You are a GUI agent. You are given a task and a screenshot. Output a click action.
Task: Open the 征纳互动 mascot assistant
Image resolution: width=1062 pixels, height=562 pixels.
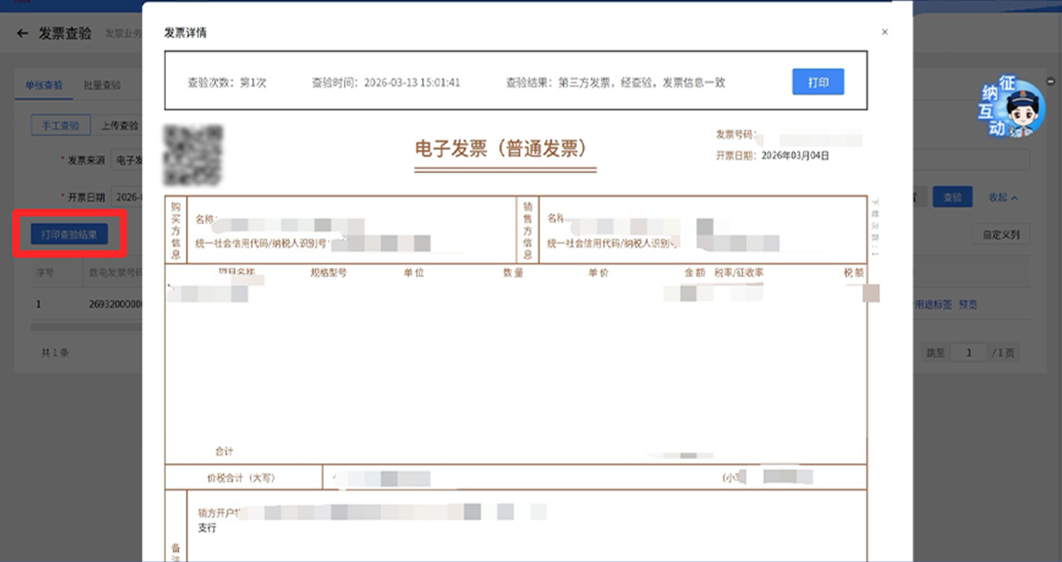coord(1011,107)
